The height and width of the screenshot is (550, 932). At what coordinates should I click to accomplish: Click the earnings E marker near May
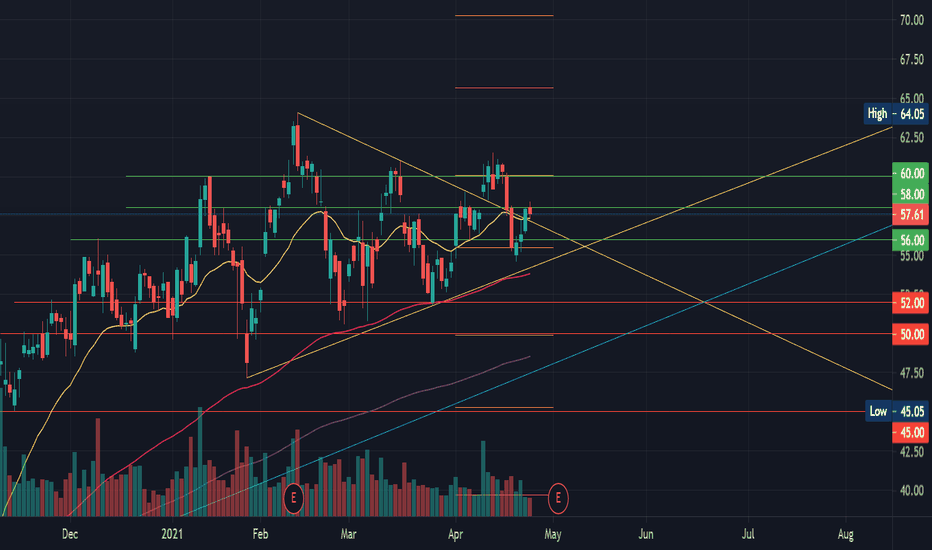coord(558,498)
